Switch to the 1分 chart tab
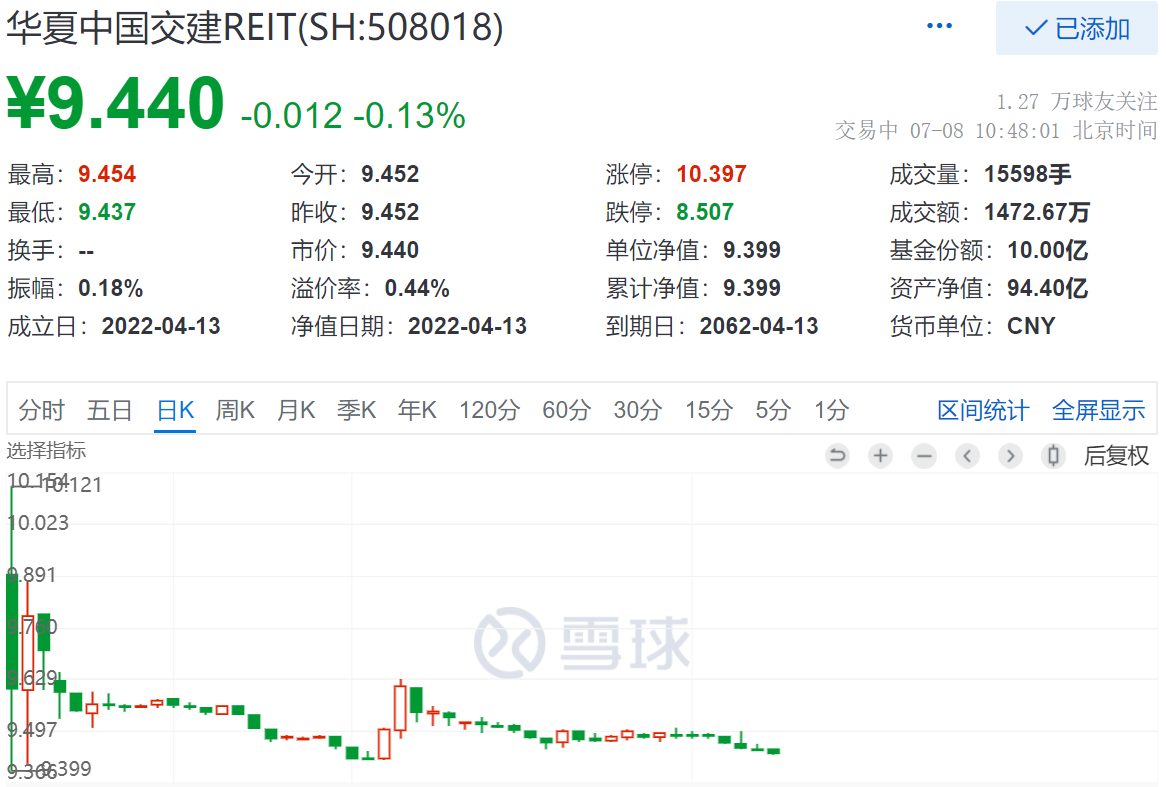Image resolution: width=1166 pixels, height=787 pixels. coord(831,410)
